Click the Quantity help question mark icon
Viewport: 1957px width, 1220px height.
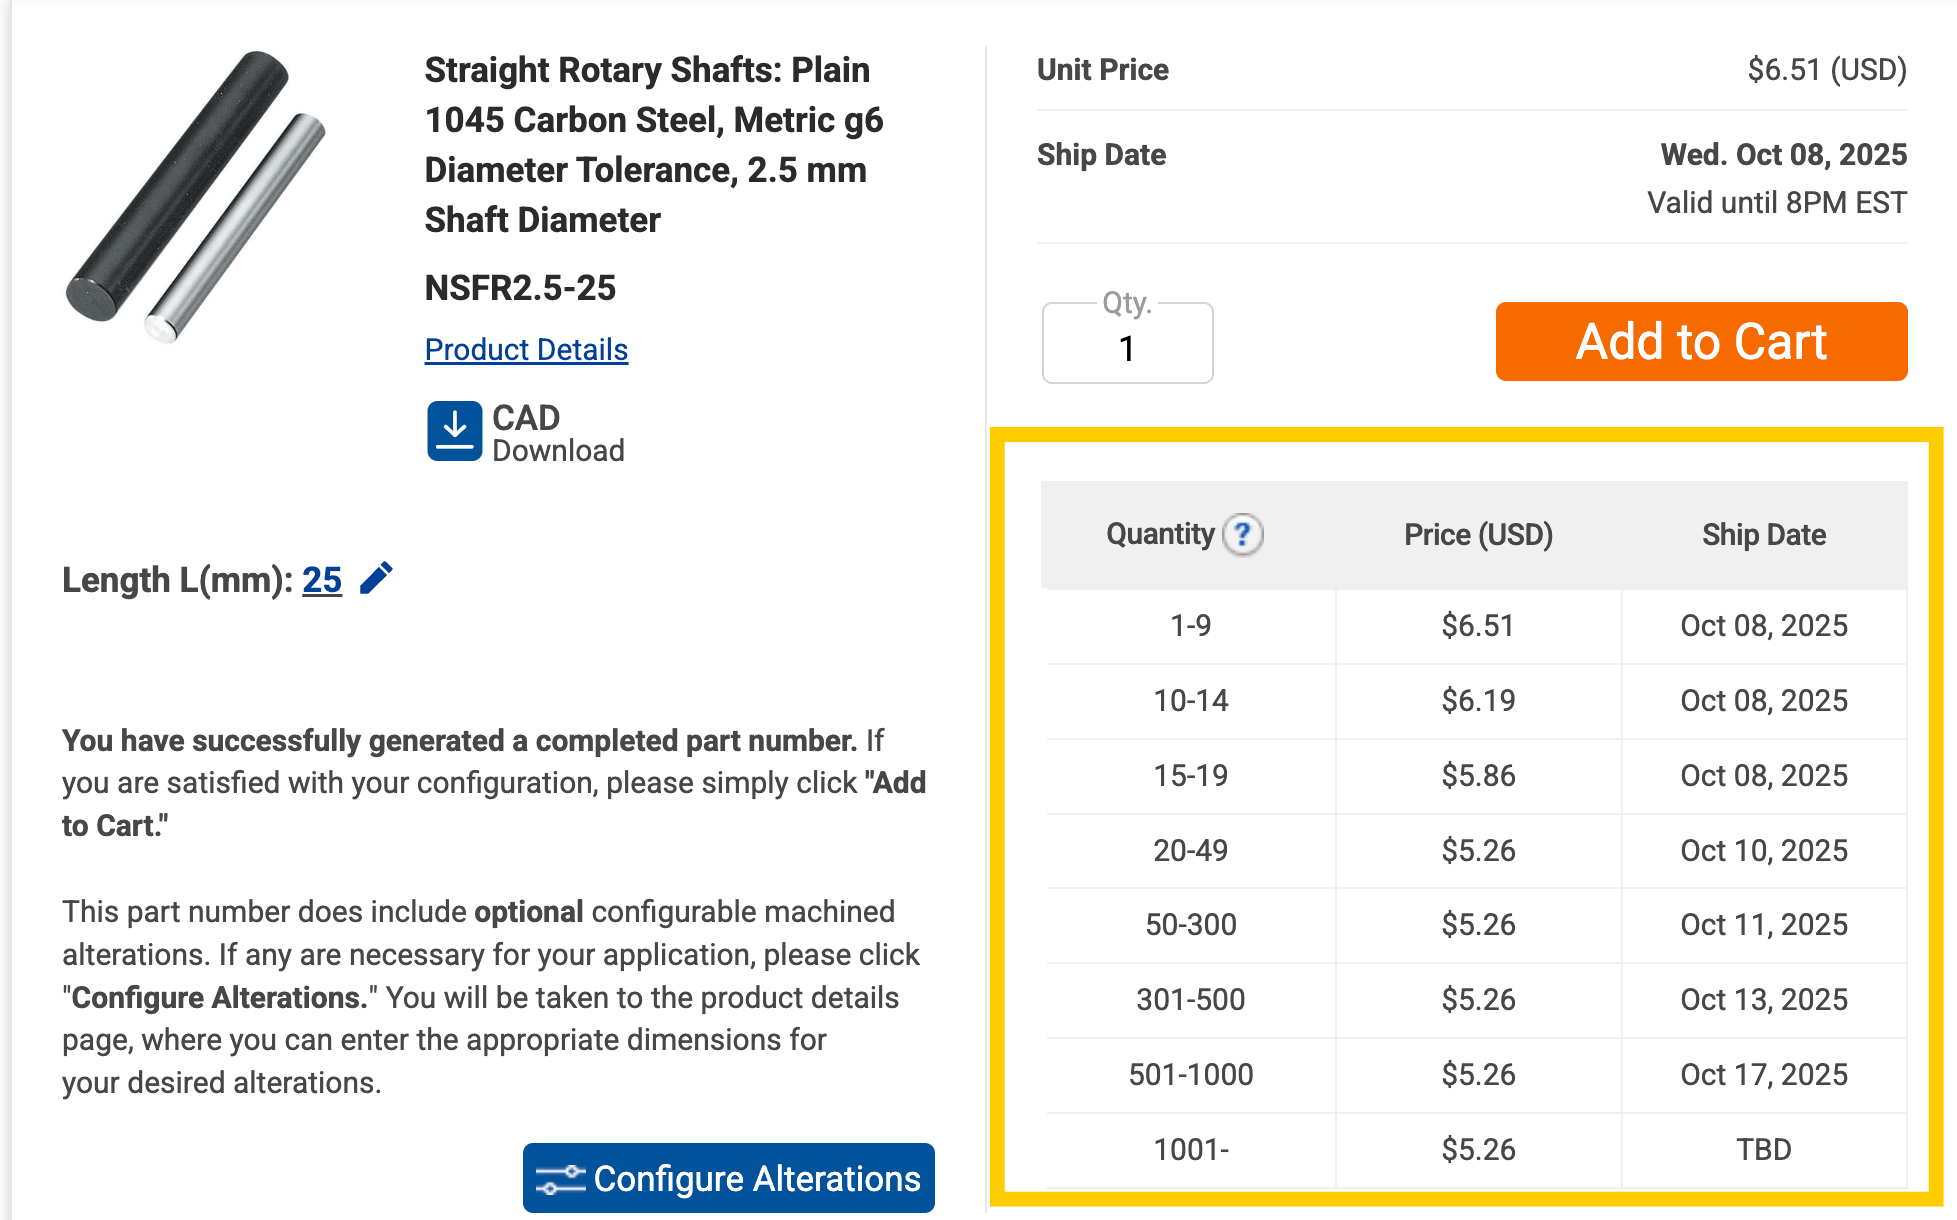[1243, 534]
